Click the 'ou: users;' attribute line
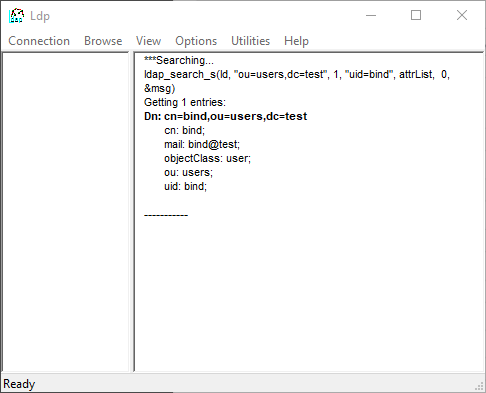 188,172
